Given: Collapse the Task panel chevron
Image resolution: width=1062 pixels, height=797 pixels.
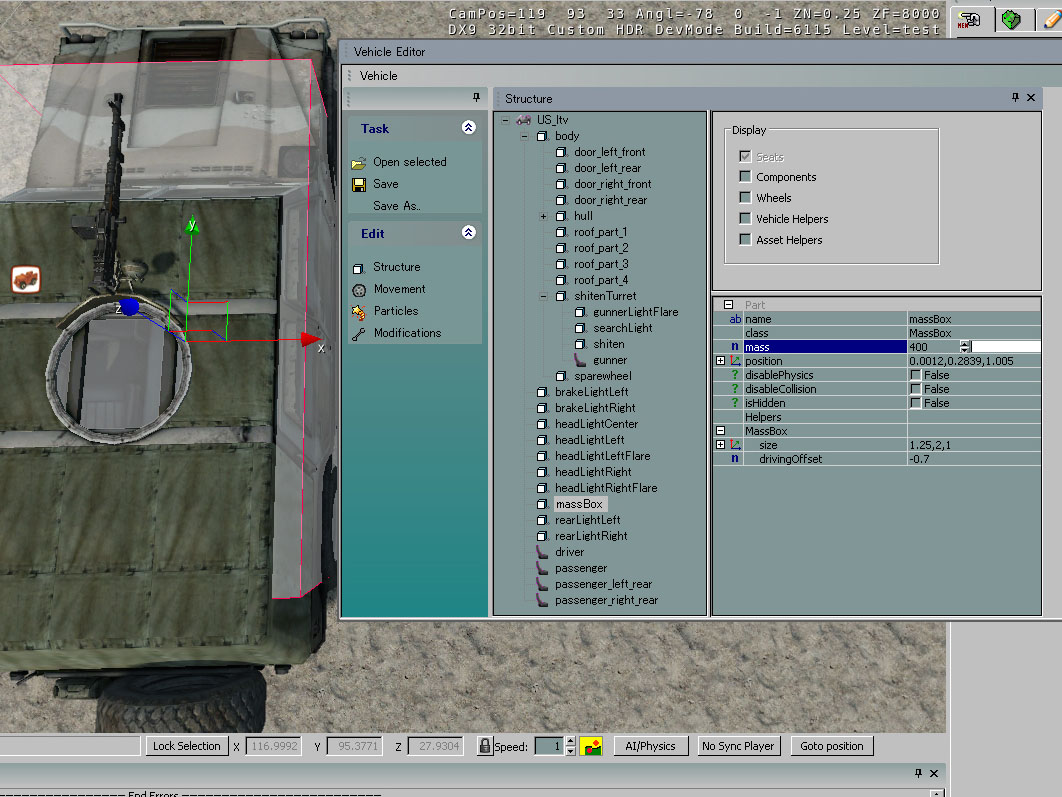Looking at the screenshot, I should click(468, 127).
